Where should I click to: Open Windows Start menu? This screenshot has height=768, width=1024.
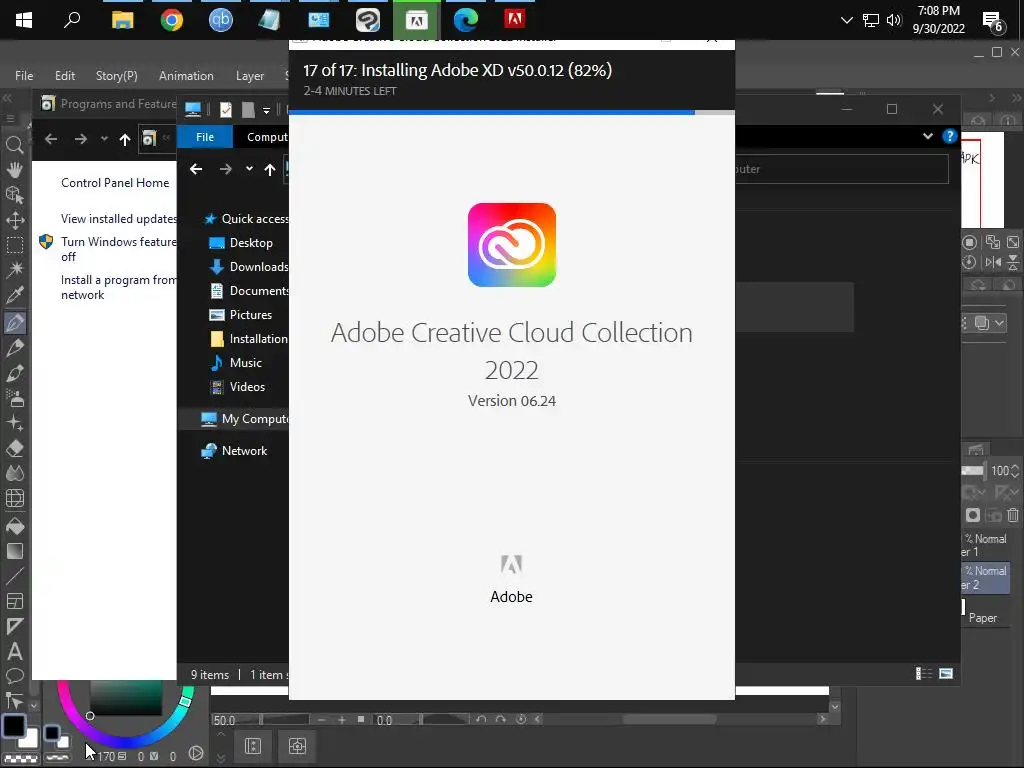pyautogui.click(x=24, y=20)
